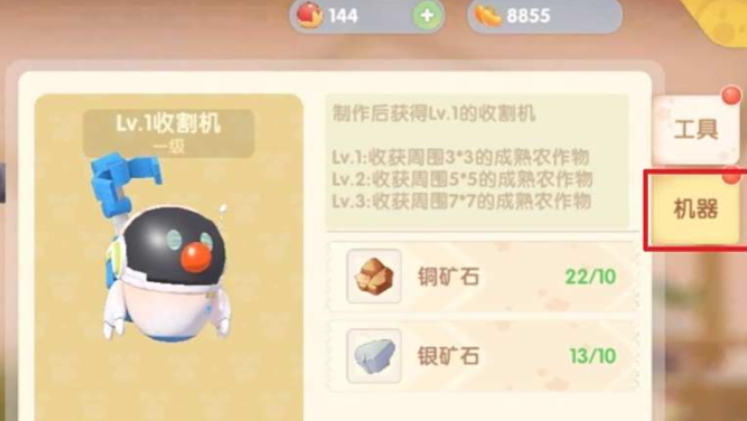Click the Lv.1收割机 title label
Image resolution: width=747 pixels, height=421 pixels.
(169, 124)
